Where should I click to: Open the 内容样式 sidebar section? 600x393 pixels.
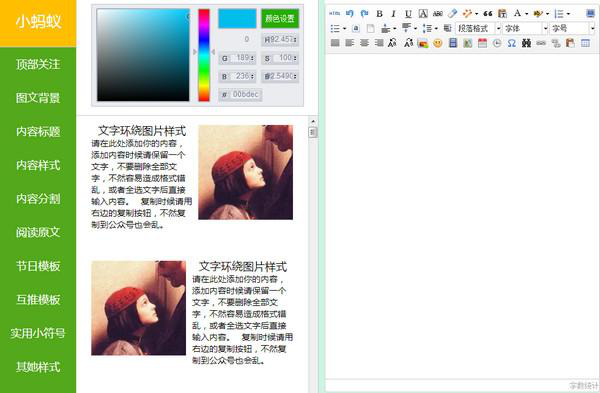pyautogui.click(x=38, y=165)
